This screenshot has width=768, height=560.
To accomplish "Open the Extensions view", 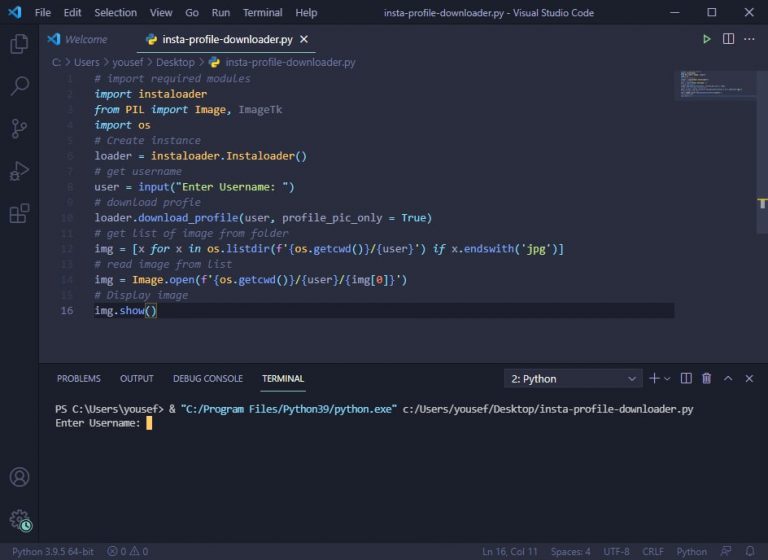I will coord(19,214).
